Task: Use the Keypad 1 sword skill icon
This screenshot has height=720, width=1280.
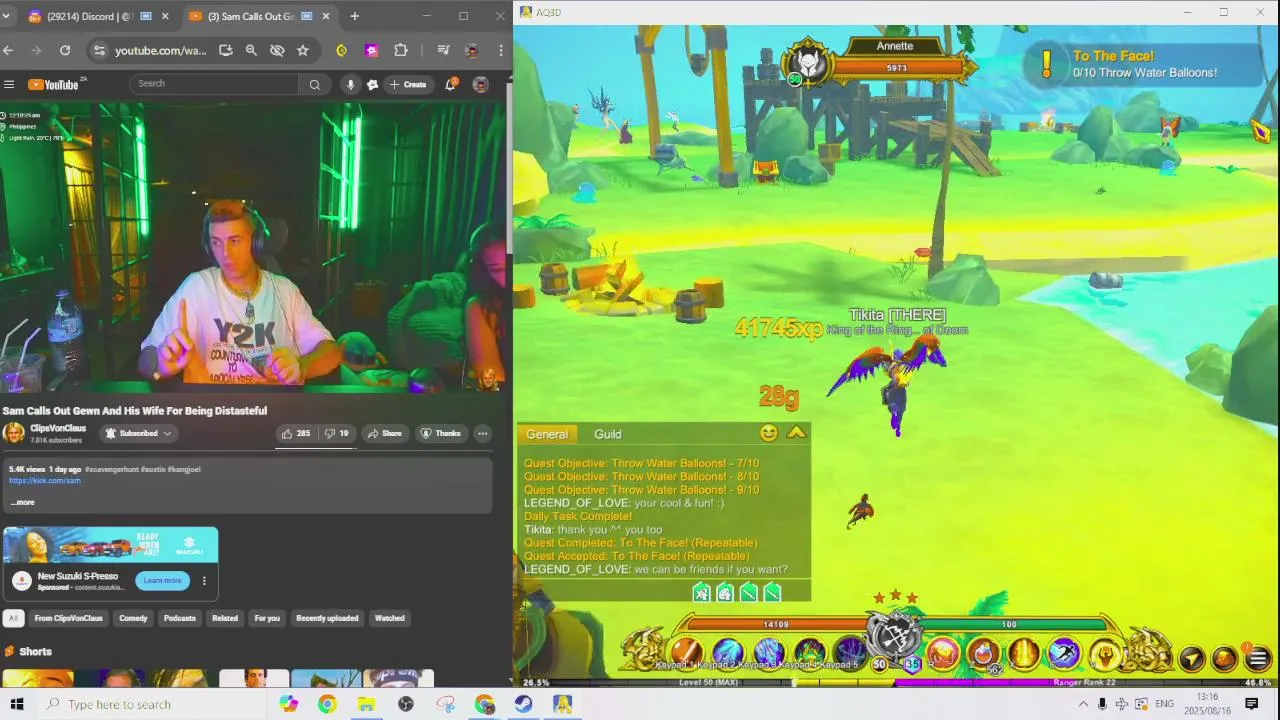Action: tap(686, 653)
